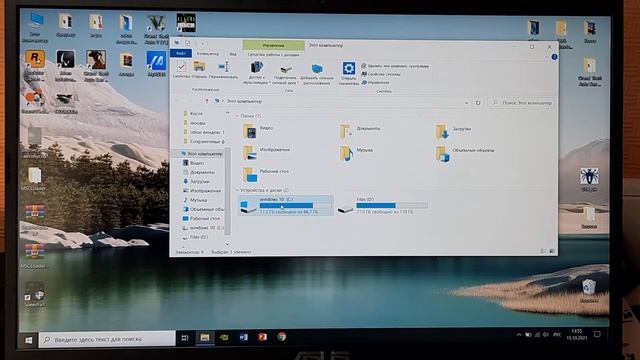
Task: Click the navigation pane scroll-down arrow
Action: (228, 244)
